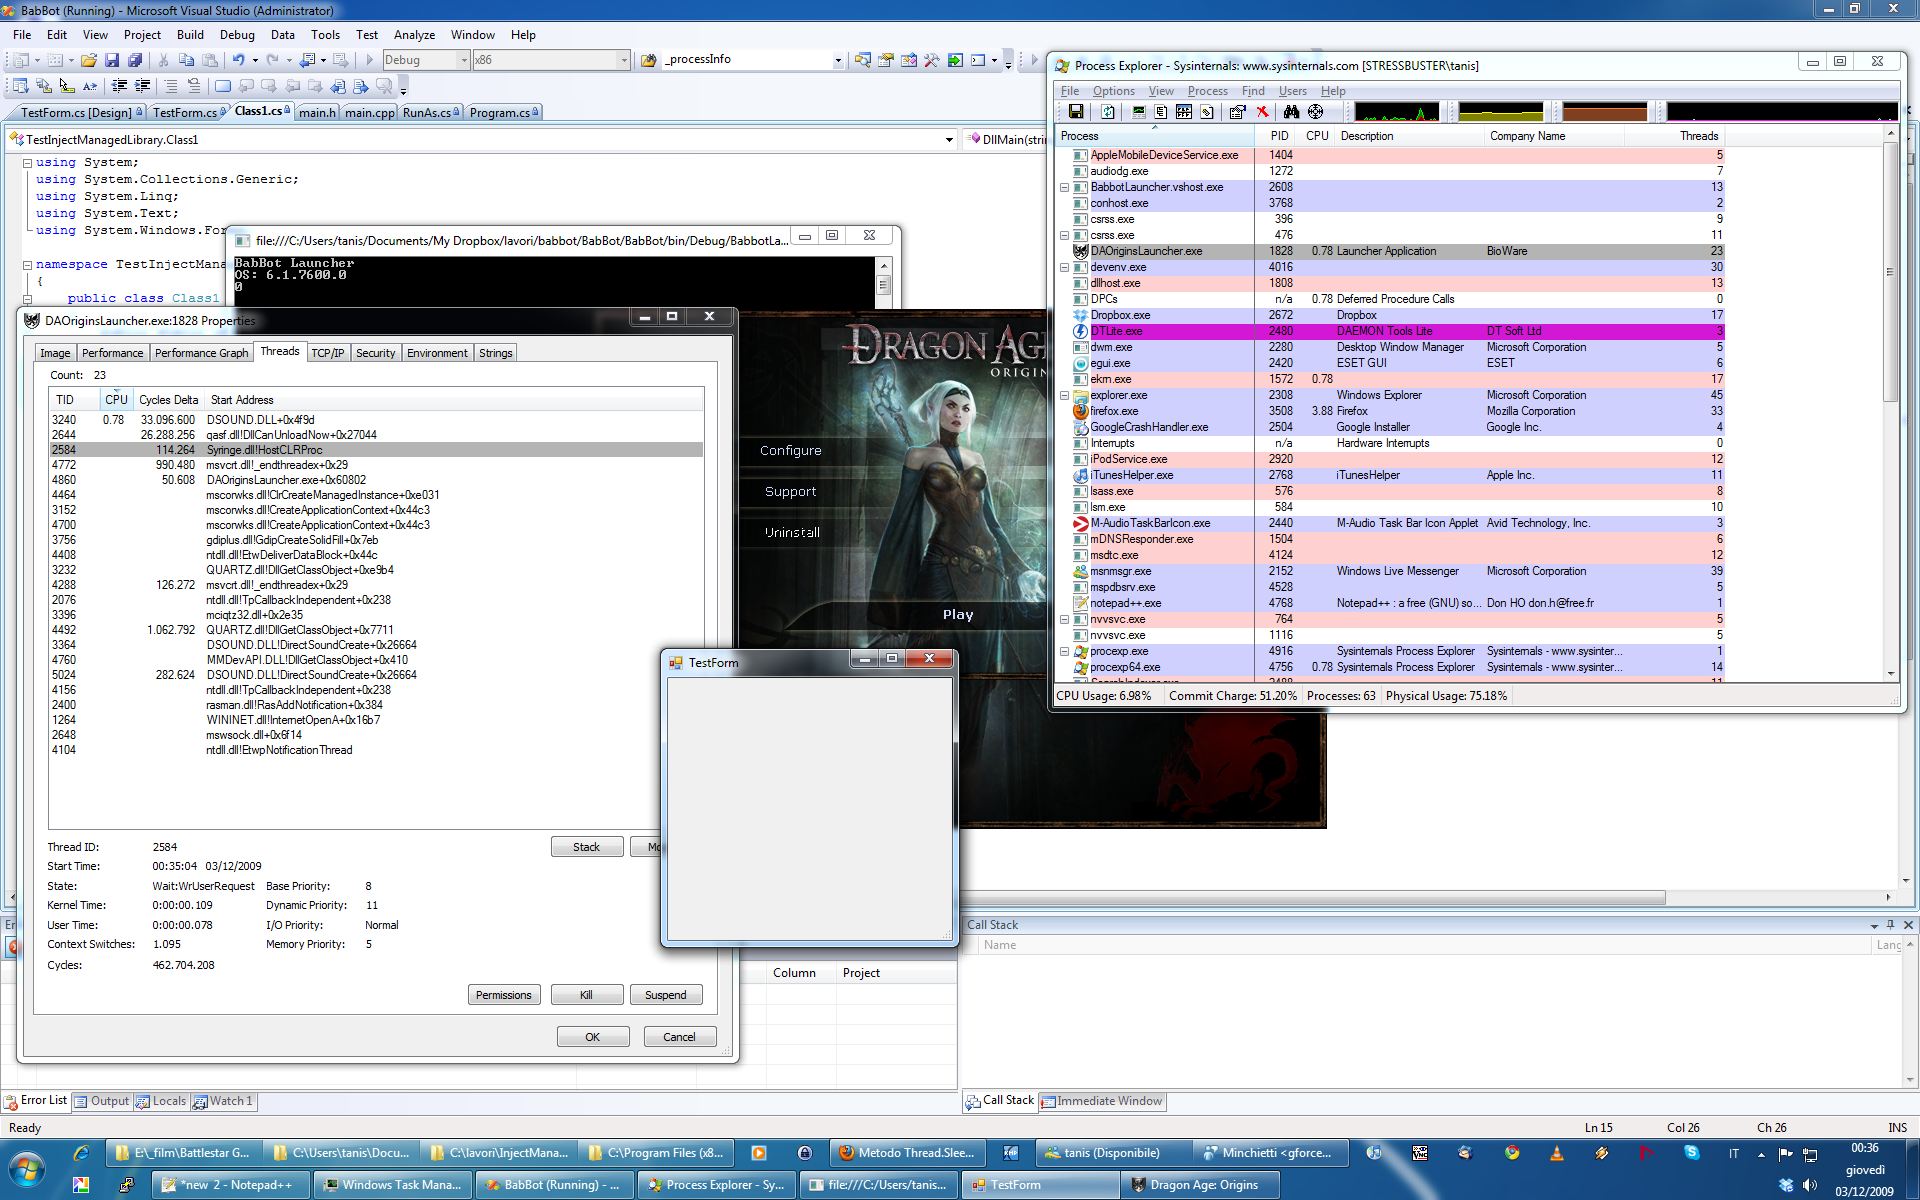Sort Process Explorer by Threads column

(x=1674, y=136)
